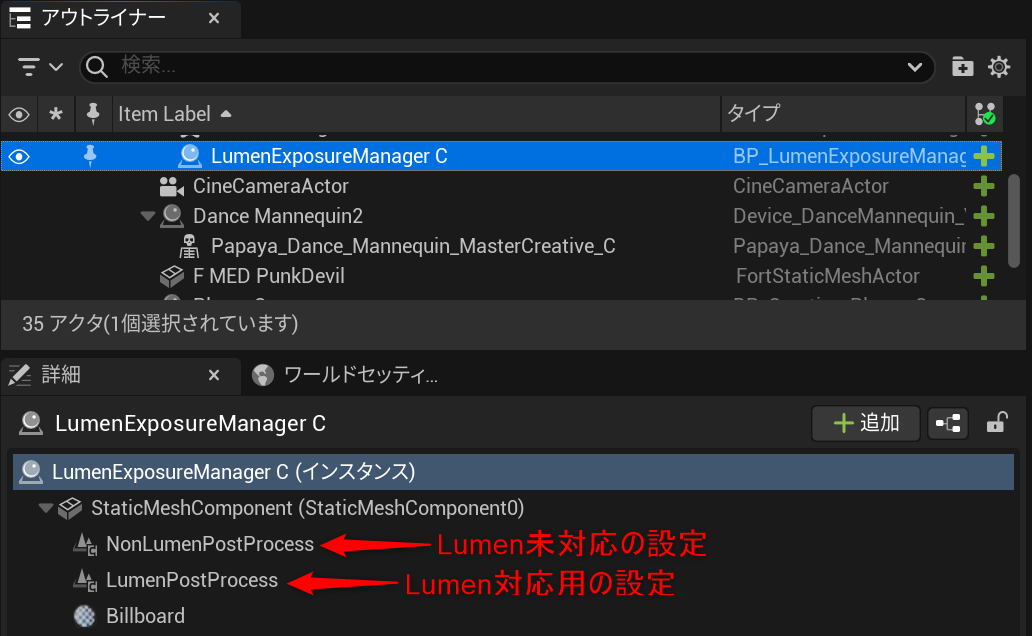Viewport: 1032px width, 636px height.
Task: Click the 追加 add component button
Action: click(865, 423)
